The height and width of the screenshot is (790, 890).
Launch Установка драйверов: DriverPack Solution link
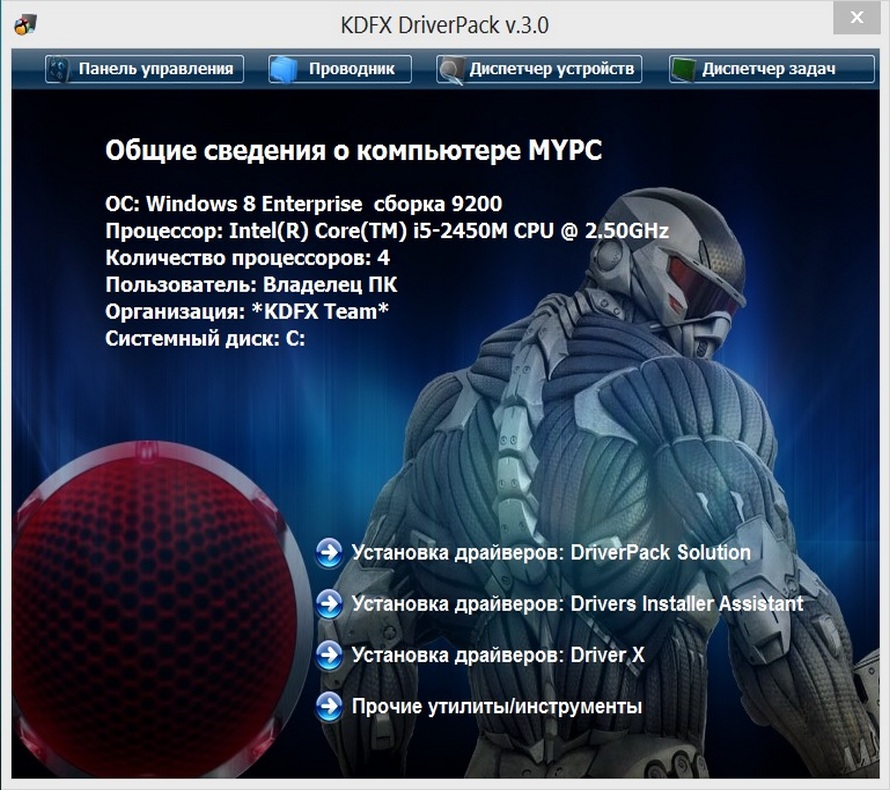(x=551, y=553)
